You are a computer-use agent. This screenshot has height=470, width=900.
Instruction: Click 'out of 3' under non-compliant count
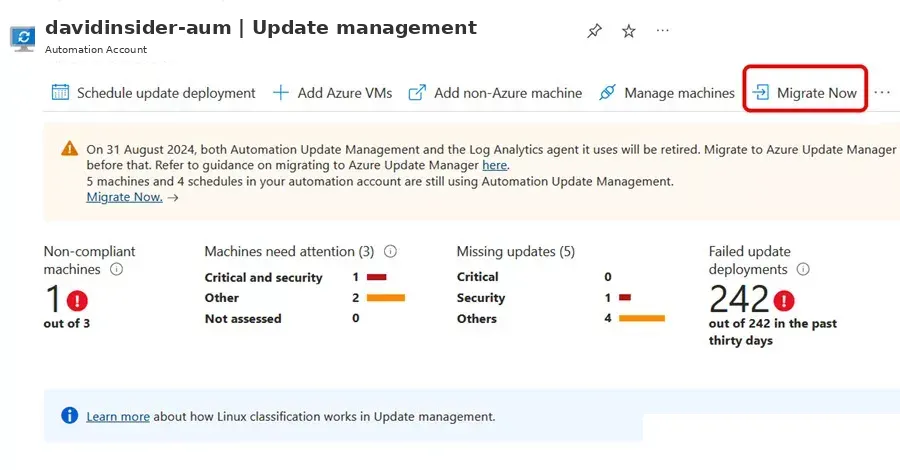[67, 324]
